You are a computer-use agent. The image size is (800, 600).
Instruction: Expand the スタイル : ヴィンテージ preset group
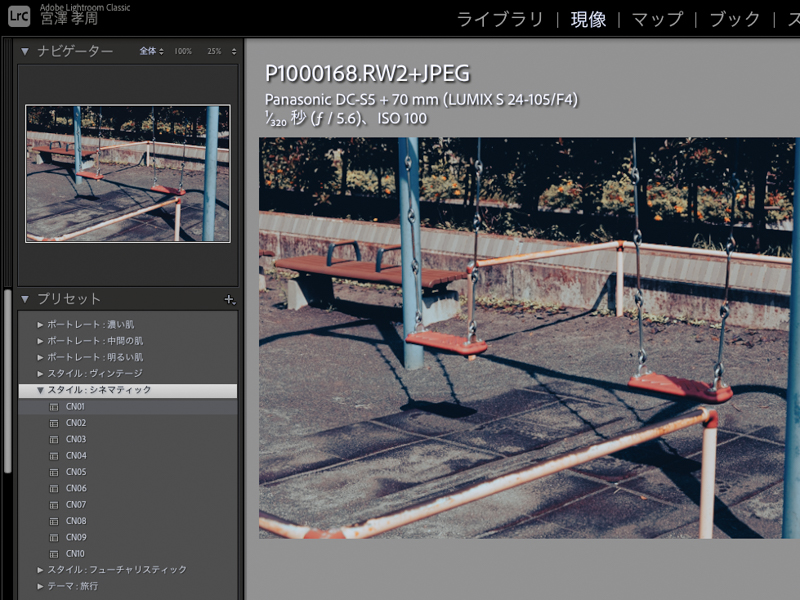[x=40, y=373]
